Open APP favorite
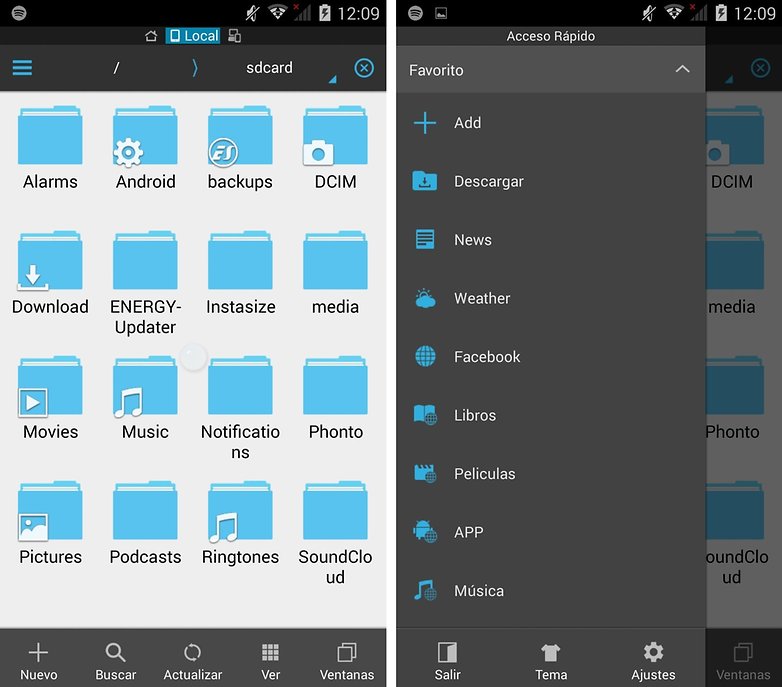Image resolution: width=782 pixels, height=687 pixels. coord(551,532)
